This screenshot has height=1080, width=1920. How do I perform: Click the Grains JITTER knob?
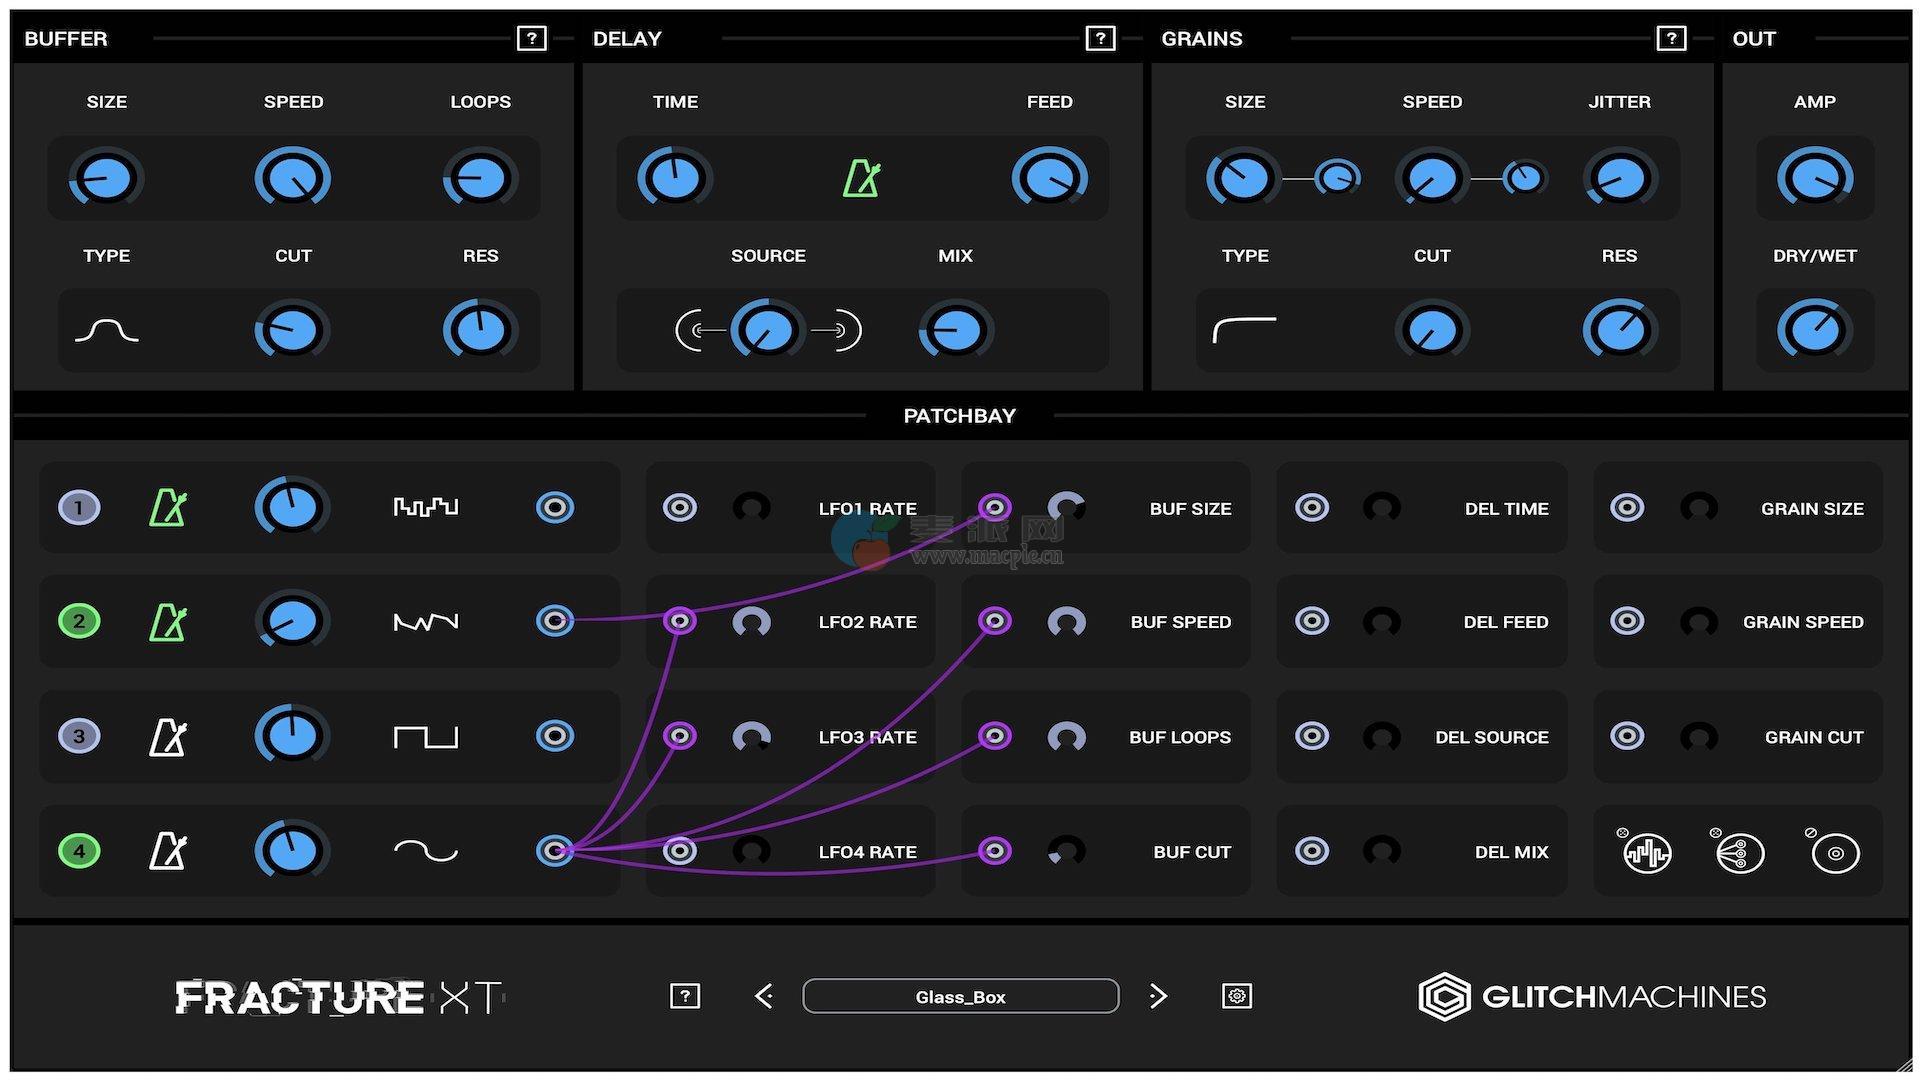click(x=1620, y=178)
